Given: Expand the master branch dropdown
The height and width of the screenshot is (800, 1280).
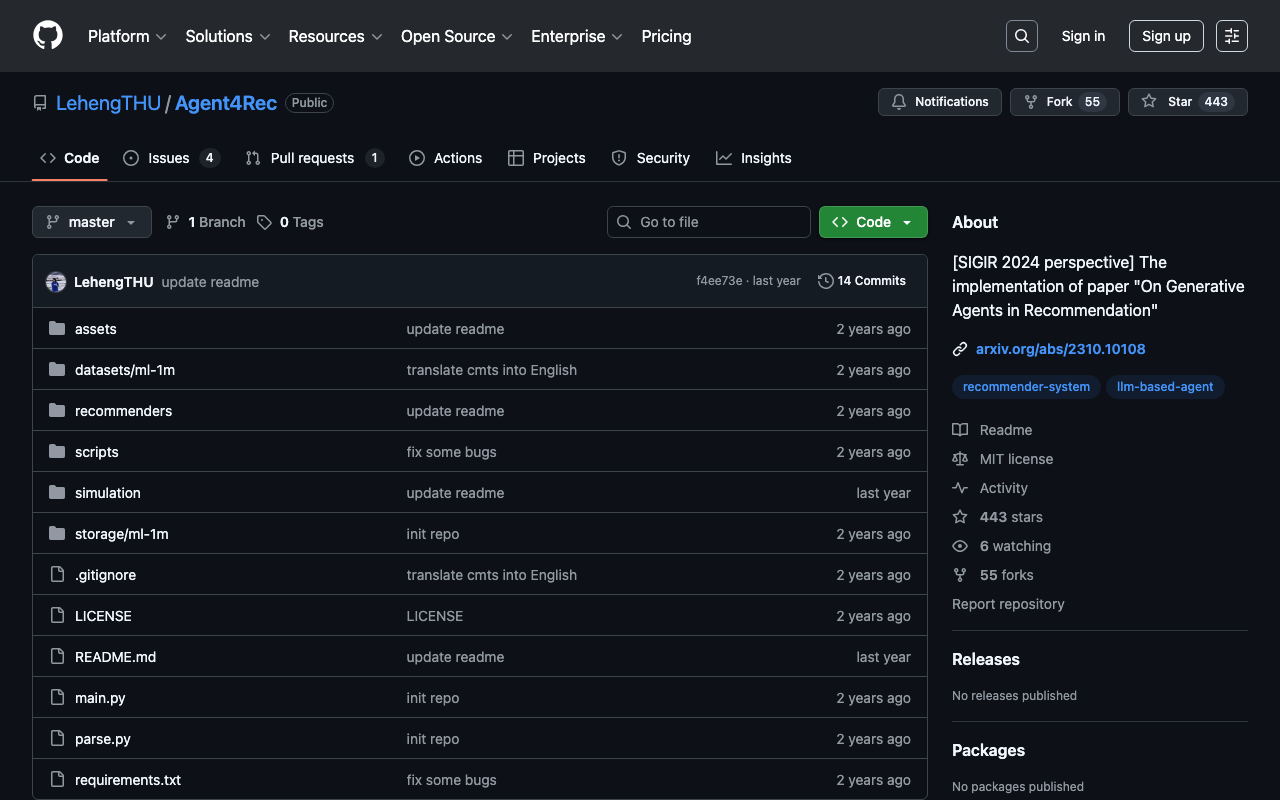Looking at the screenshot, I should tap(91, 222).
